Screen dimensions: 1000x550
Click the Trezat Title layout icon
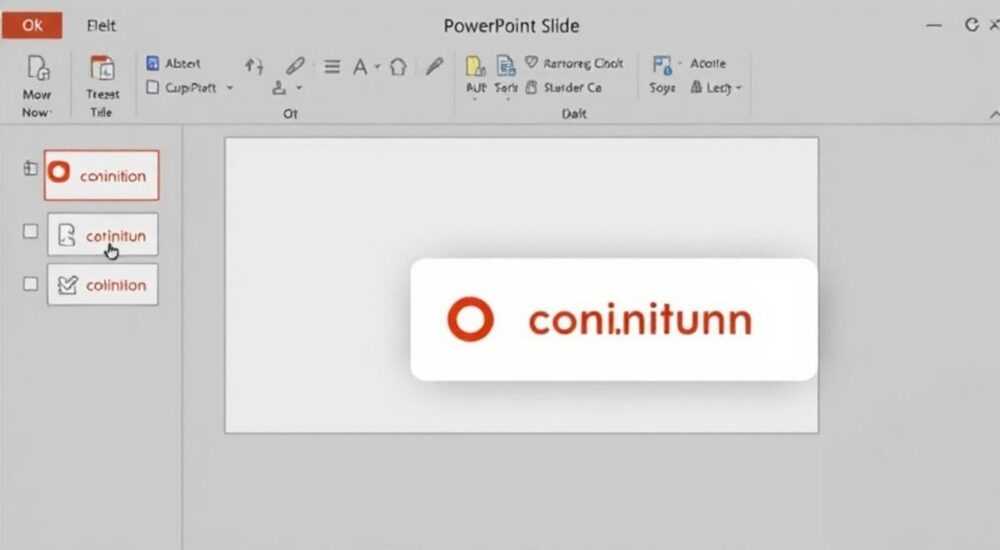[102, 68]
